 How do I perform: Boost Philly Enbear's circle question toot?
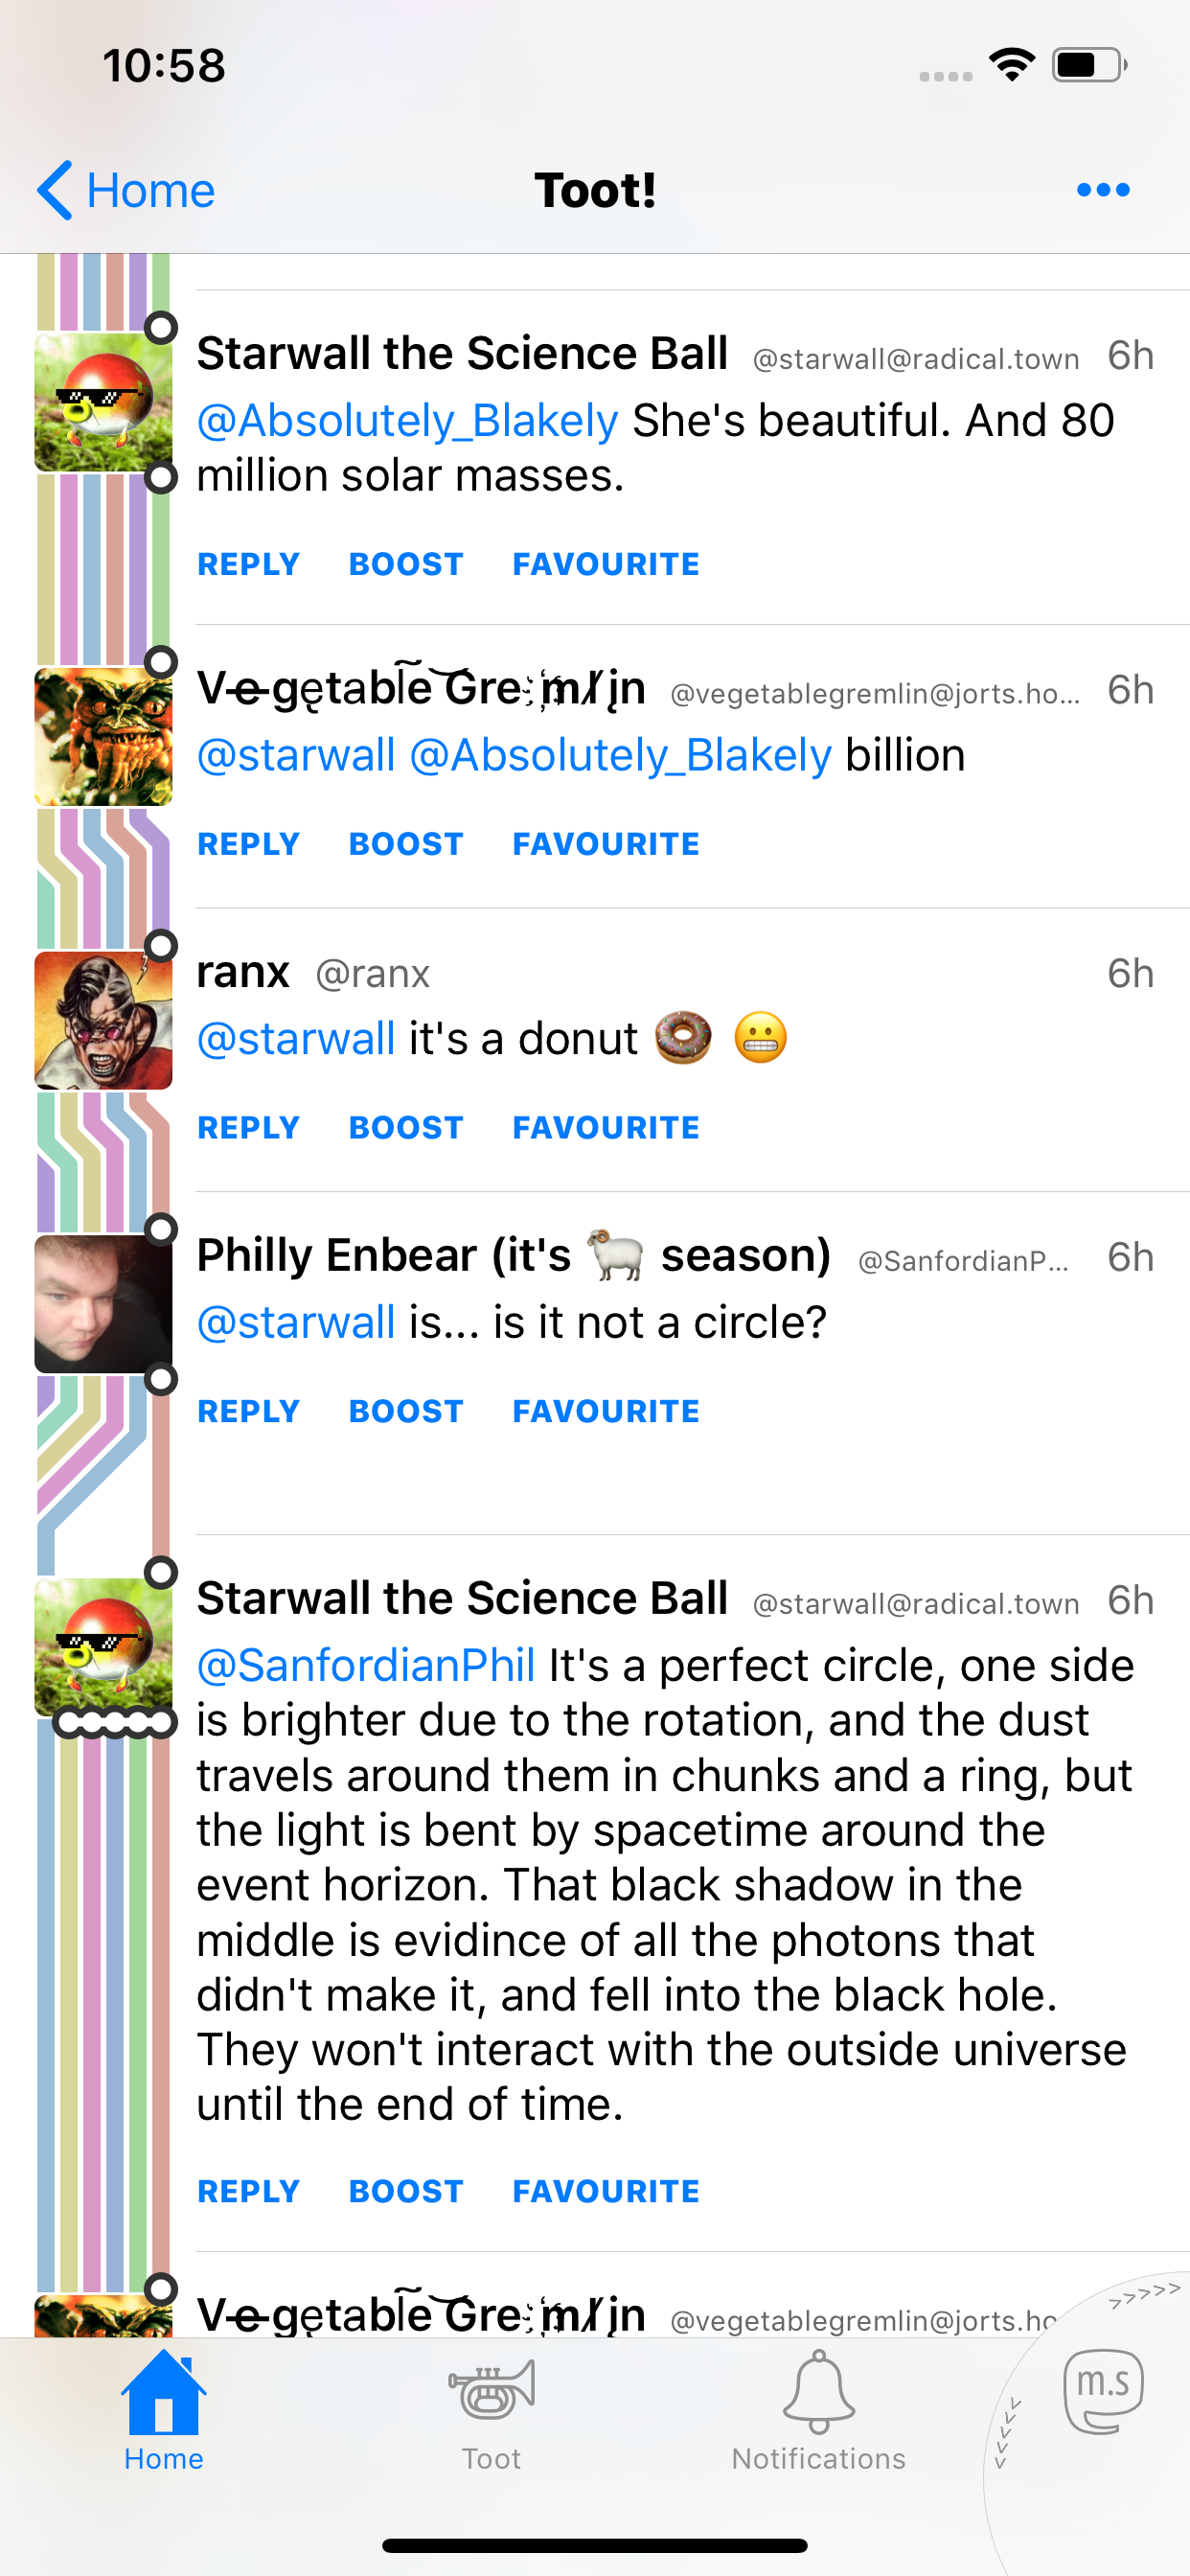[x=405, y=1411]
